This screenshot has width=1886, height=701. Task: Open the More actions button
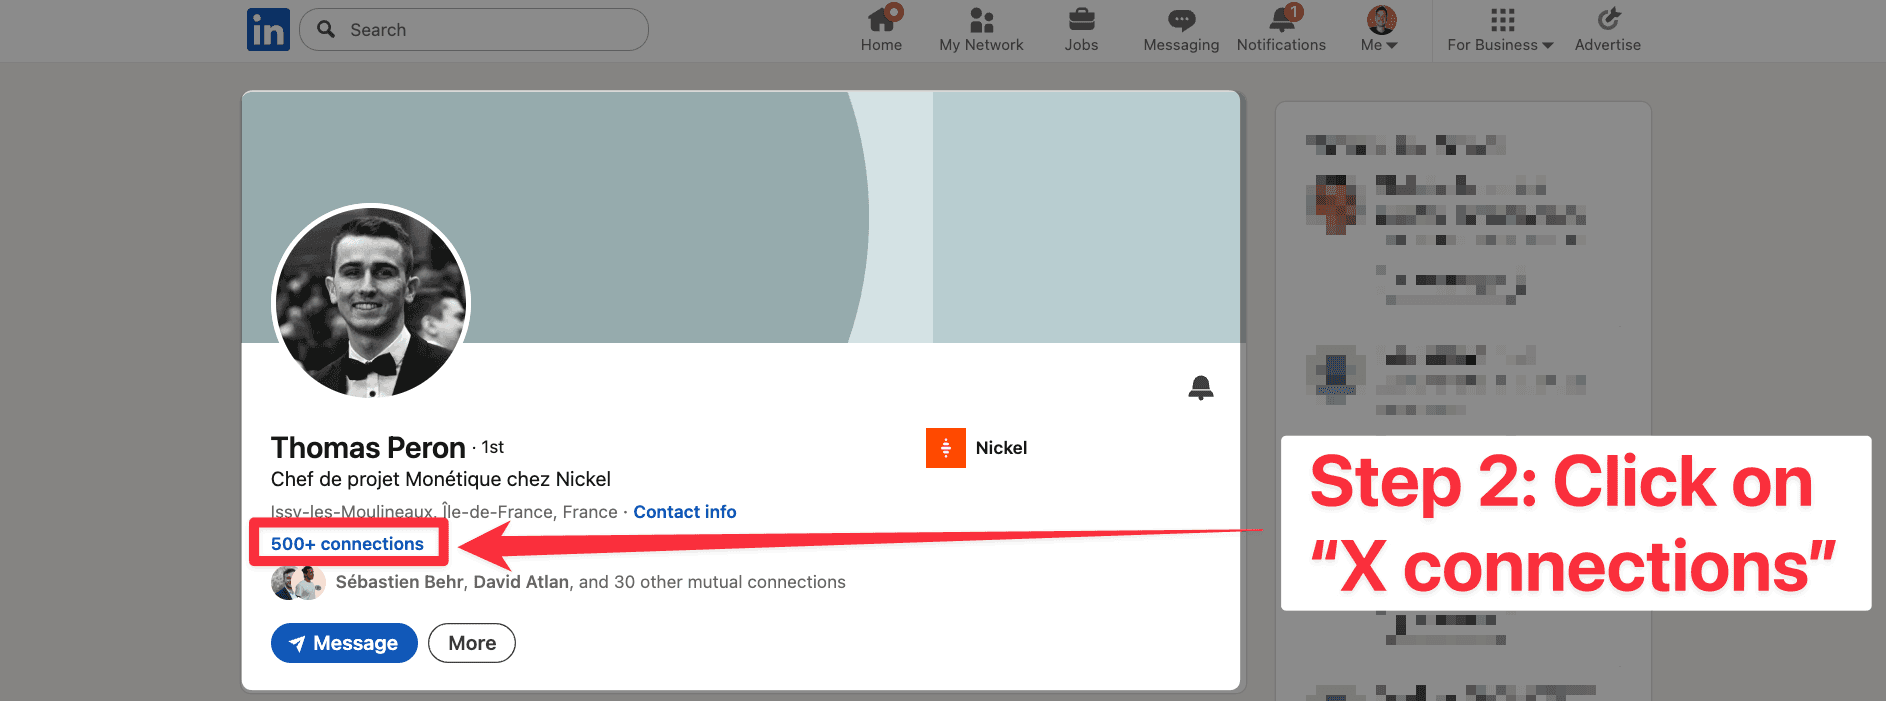[x=472, y=643]
